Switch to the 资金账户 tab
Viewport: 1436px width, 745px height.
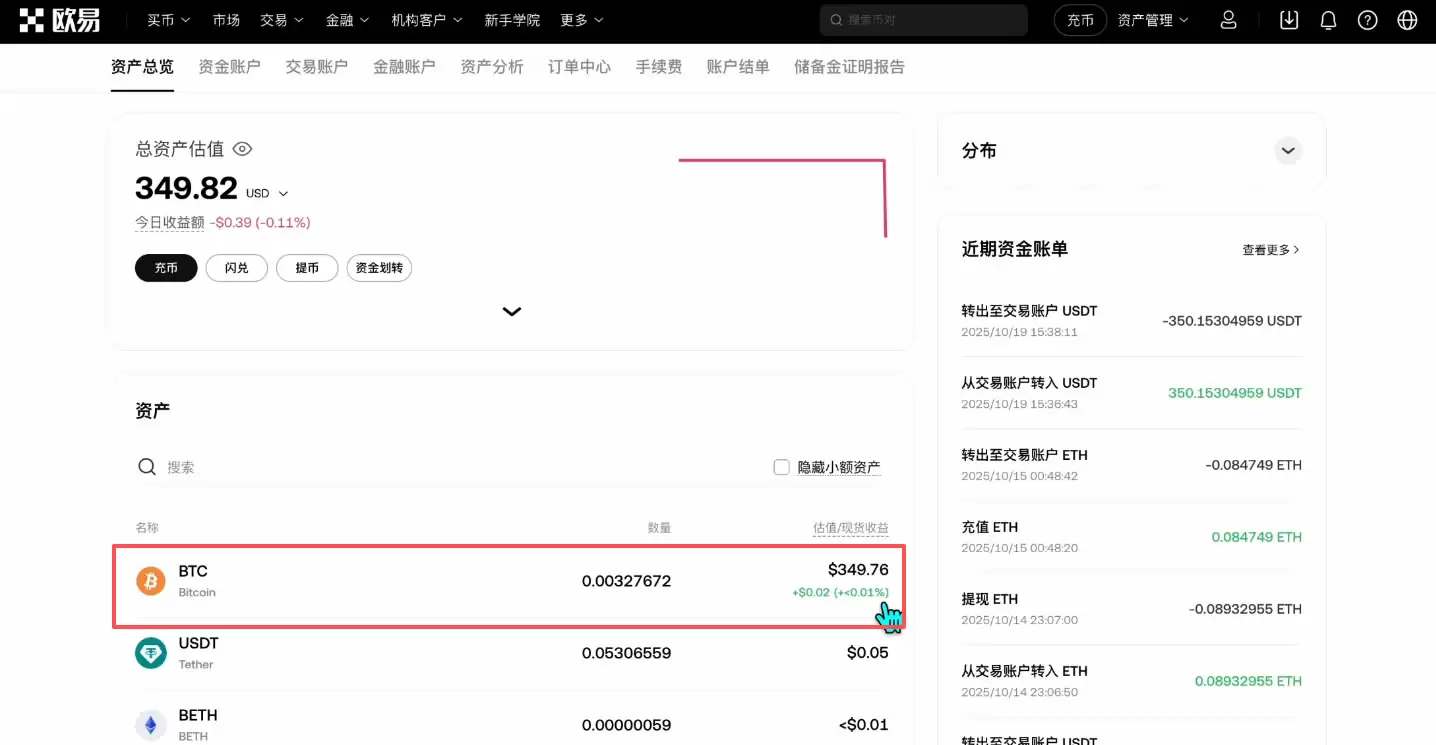tap(228, 67)
